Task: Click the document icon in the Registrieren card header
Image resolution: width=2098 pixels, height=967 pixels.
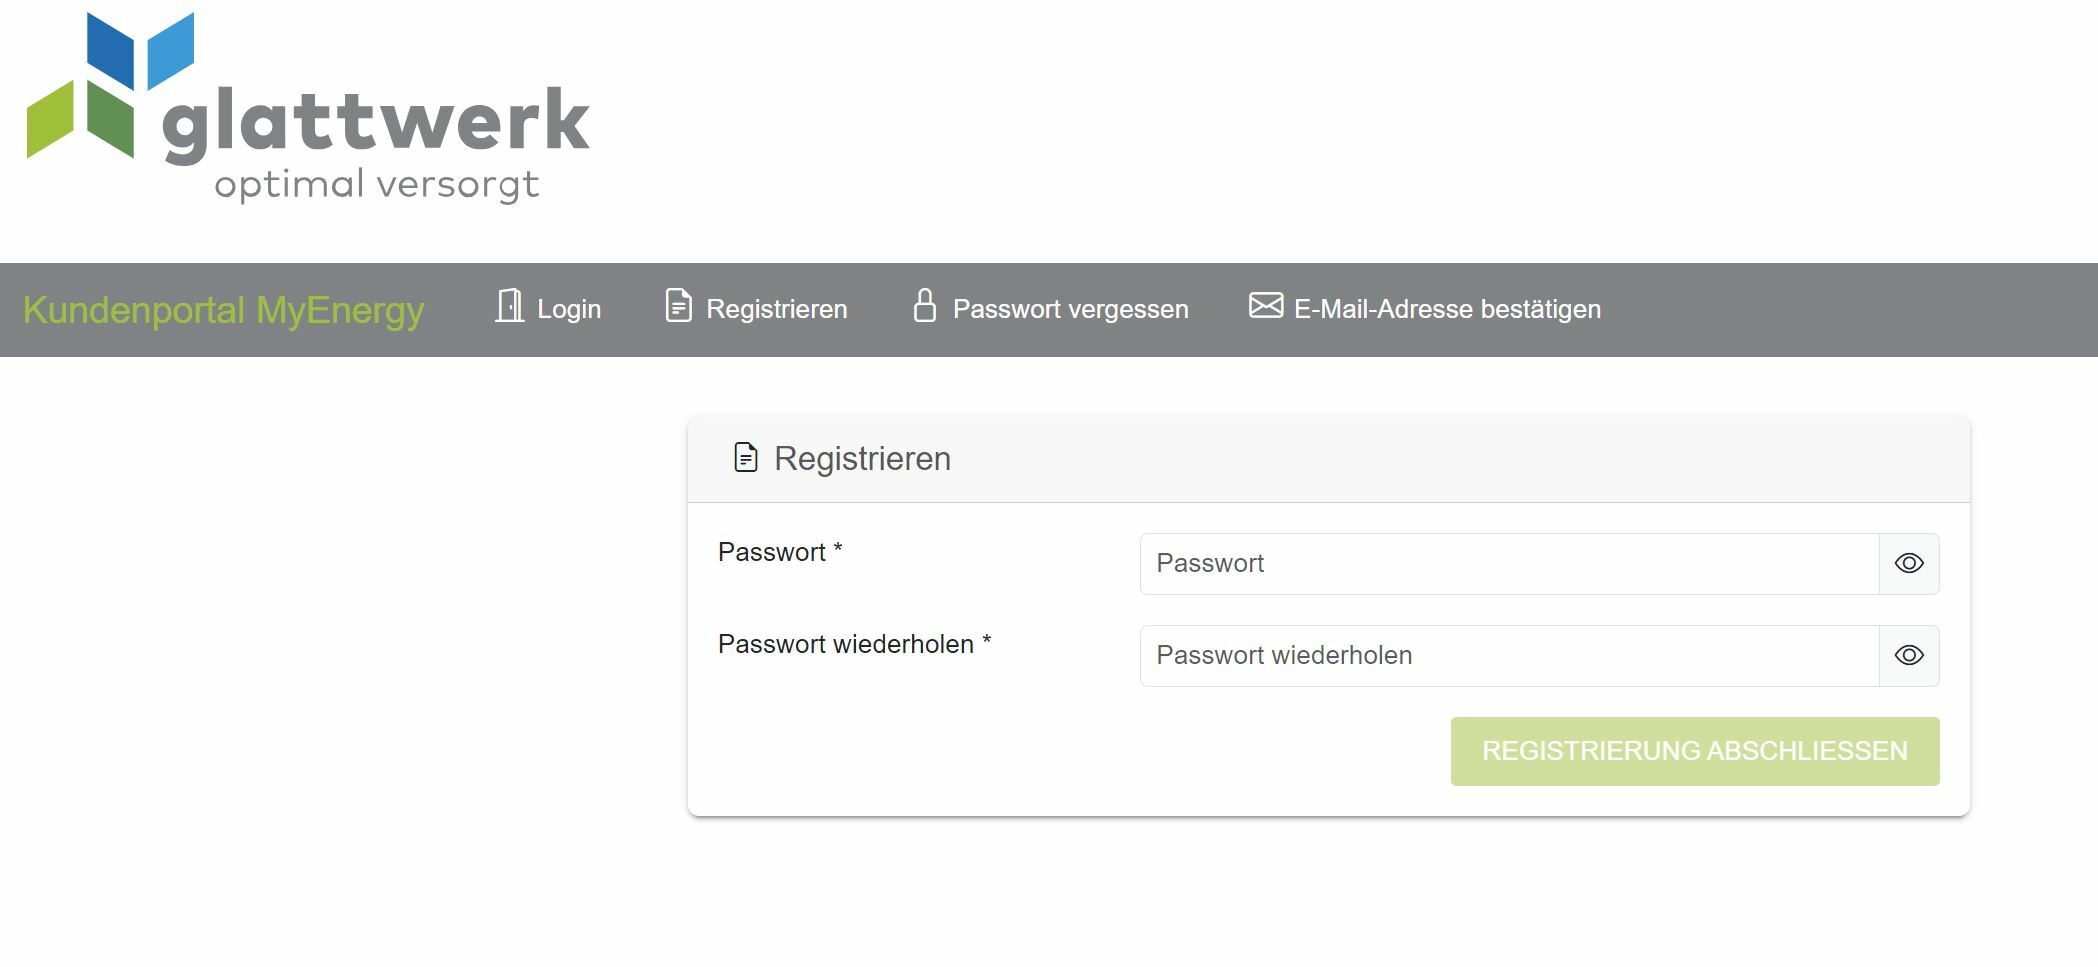Action: [x=745, y=457]
